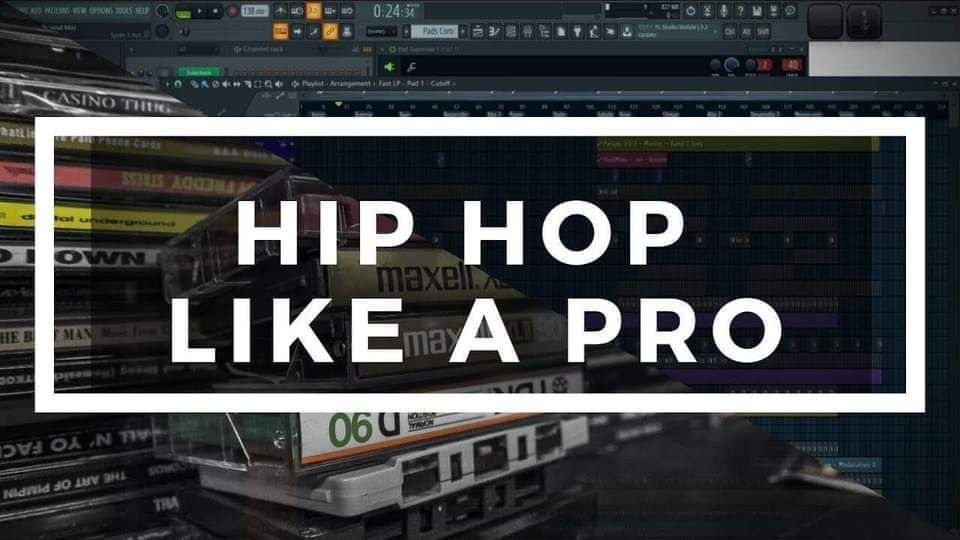Click the one-click audio recording microphone

(x=724, y=11)
